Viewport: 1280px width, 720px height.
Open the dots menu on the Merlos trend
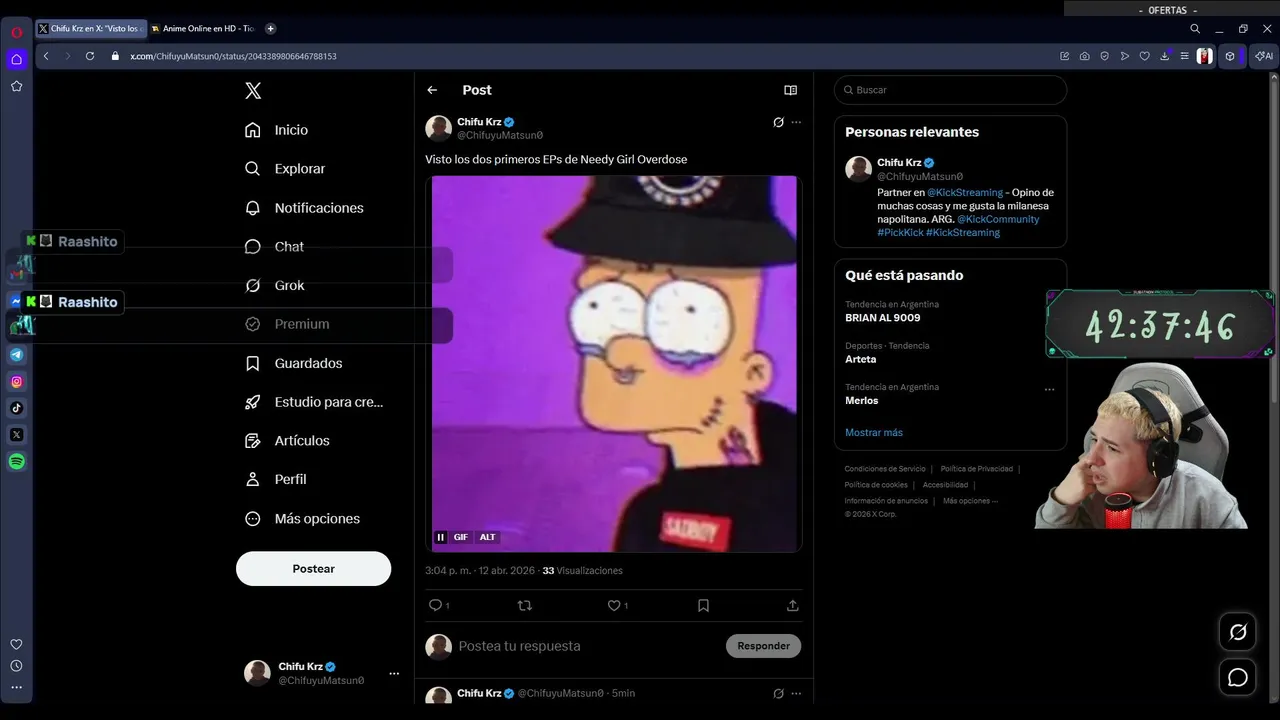tap(1049, 390)
